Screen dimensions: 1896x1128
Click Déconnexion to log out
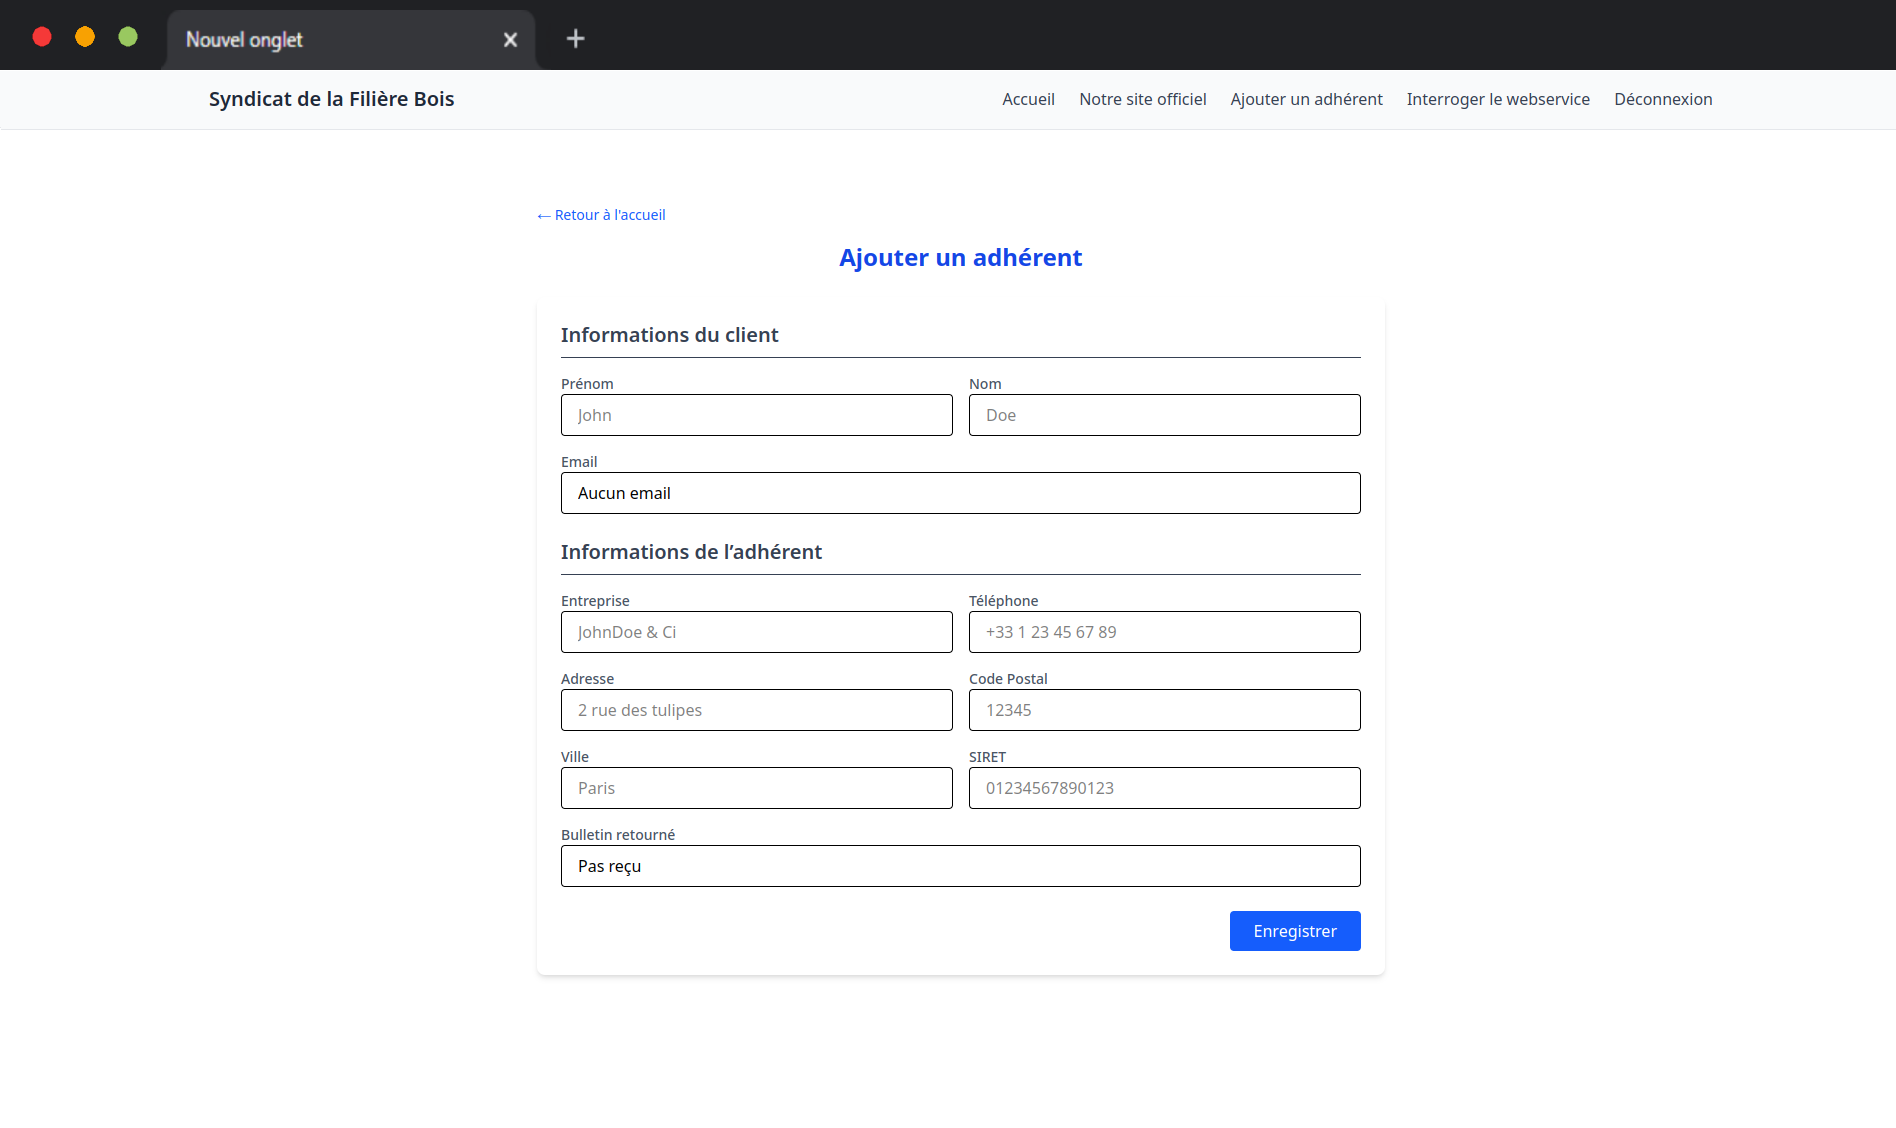(1662, 99)
